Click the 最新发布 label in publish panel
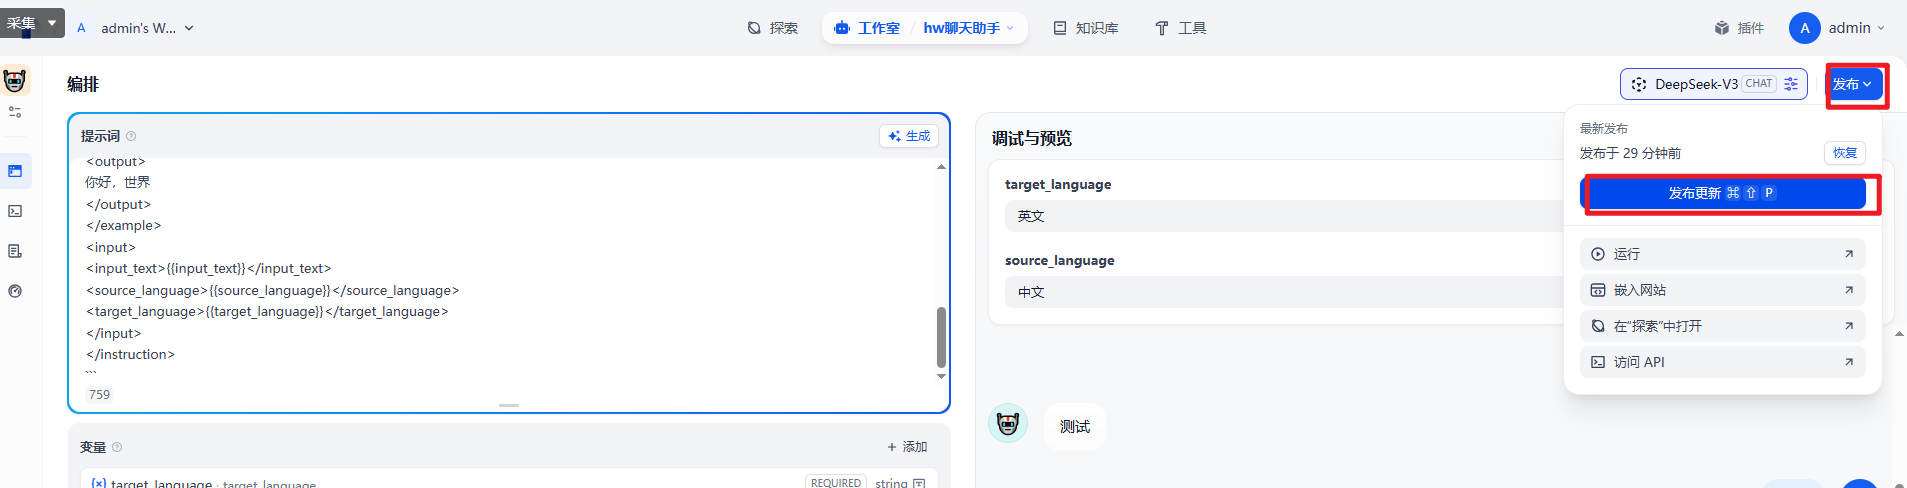Image resolution: width=1907 pixels, height=488 pixels. click(1604, 129)
